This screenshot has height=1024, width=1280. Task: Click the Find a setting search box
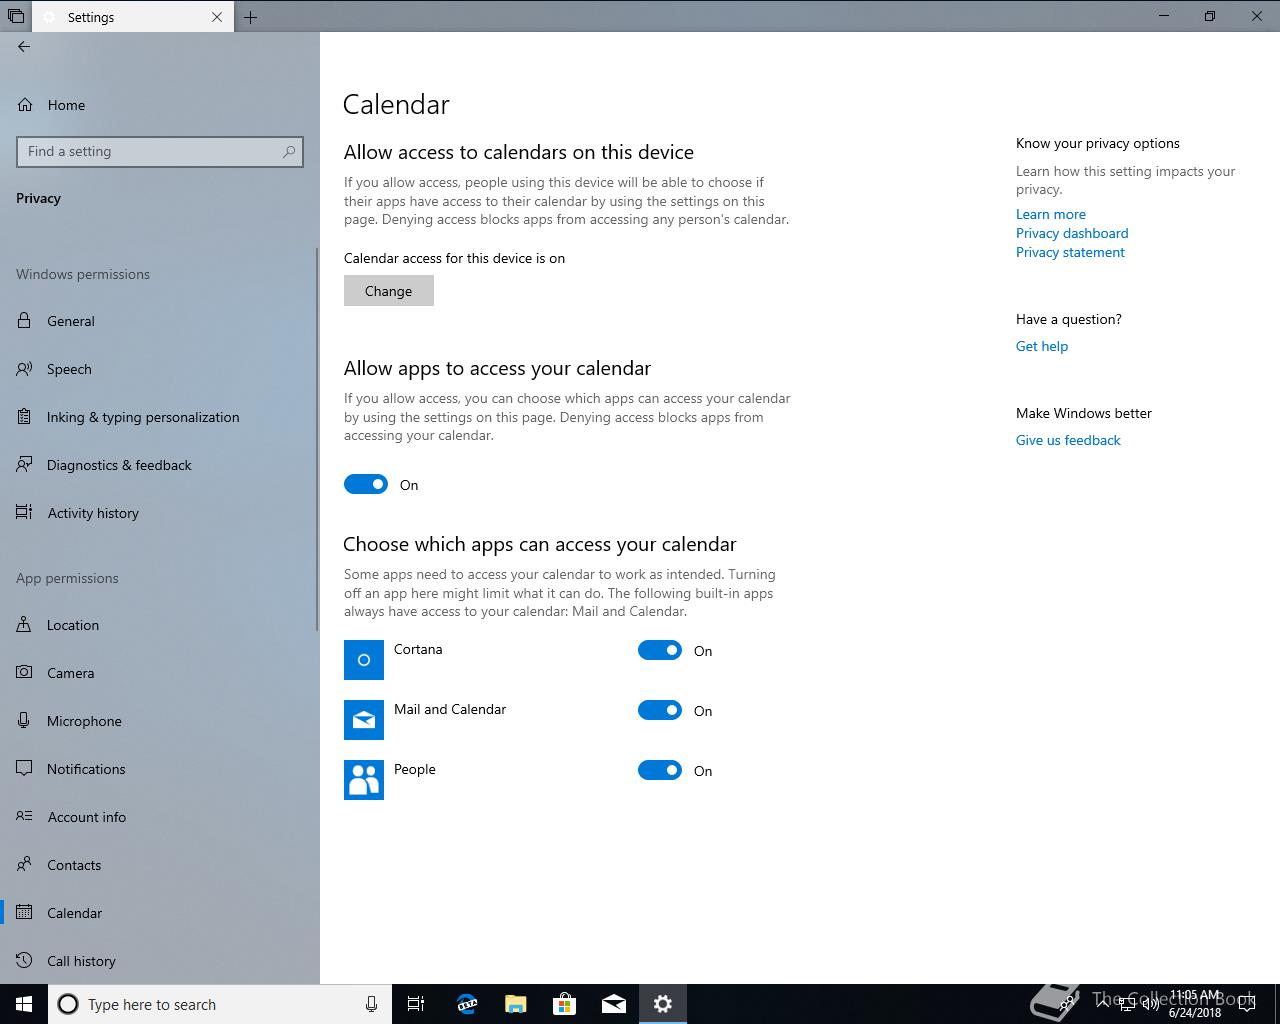(160, 152)
